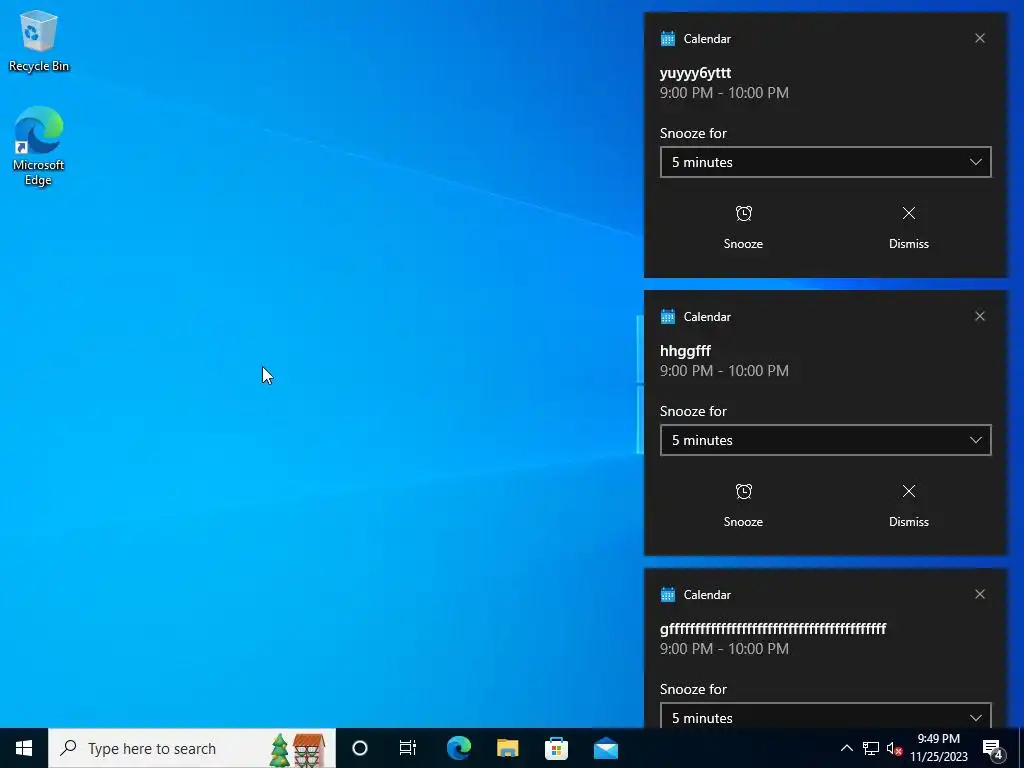Open the clock showing 9:49 PM
The width and height of the screenshot is (1024, 768).
(939, 748)
